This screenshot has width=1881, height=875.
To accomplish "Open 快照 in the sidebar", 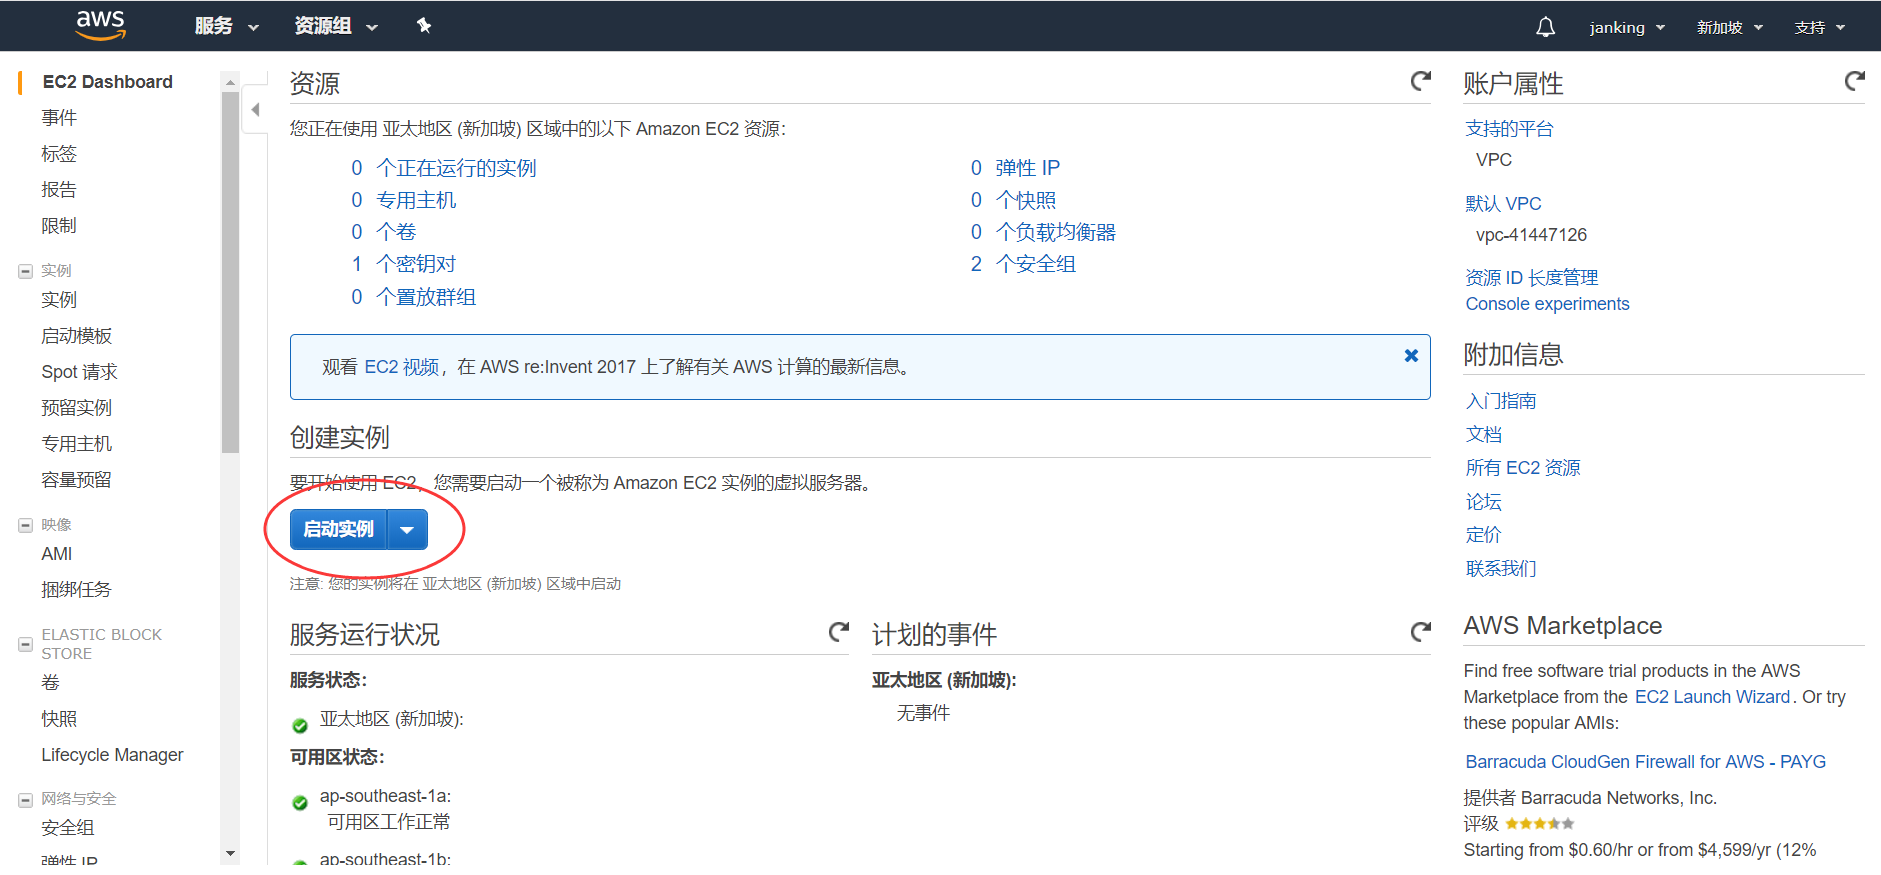I will [59, 719].
